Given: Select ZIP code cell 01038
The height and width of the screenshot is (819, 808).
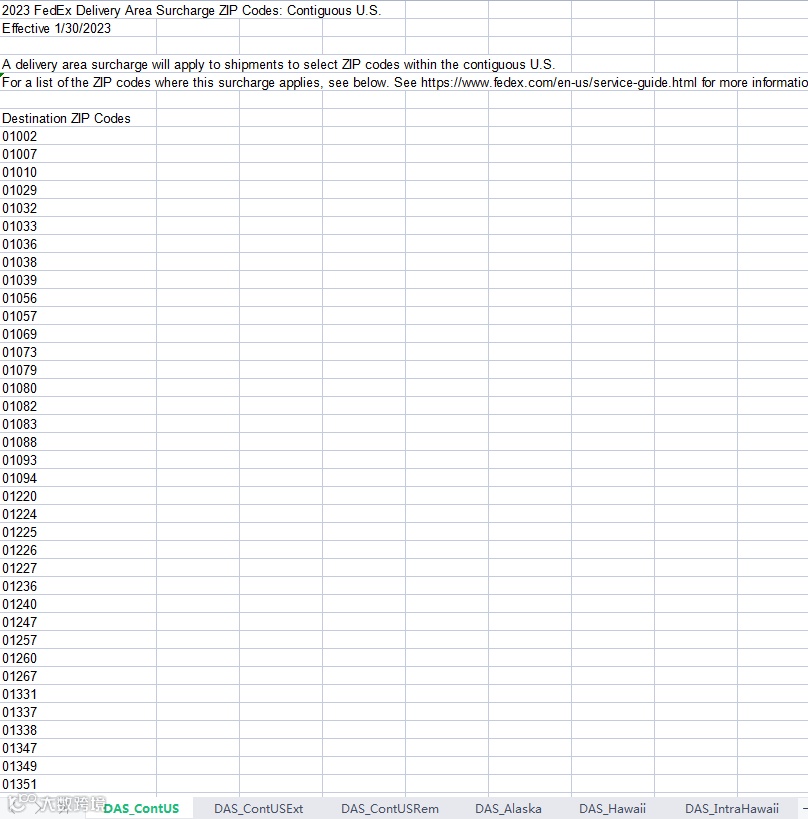Looking at the screenshot, I should tap(78, 262).
